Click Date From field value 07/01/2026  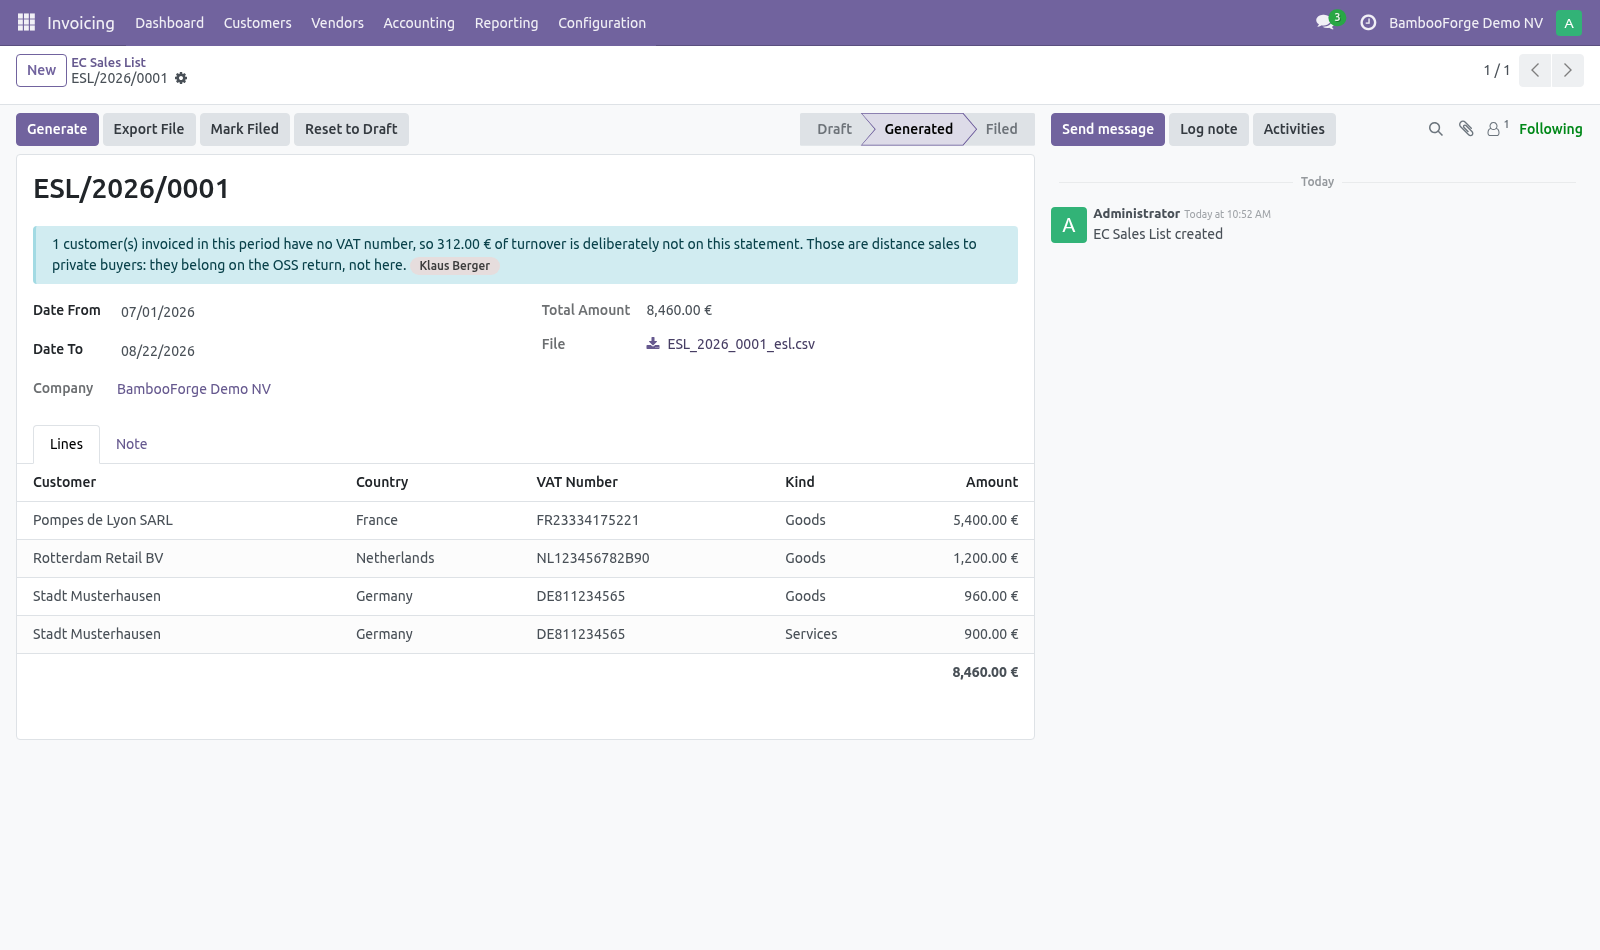158,312
